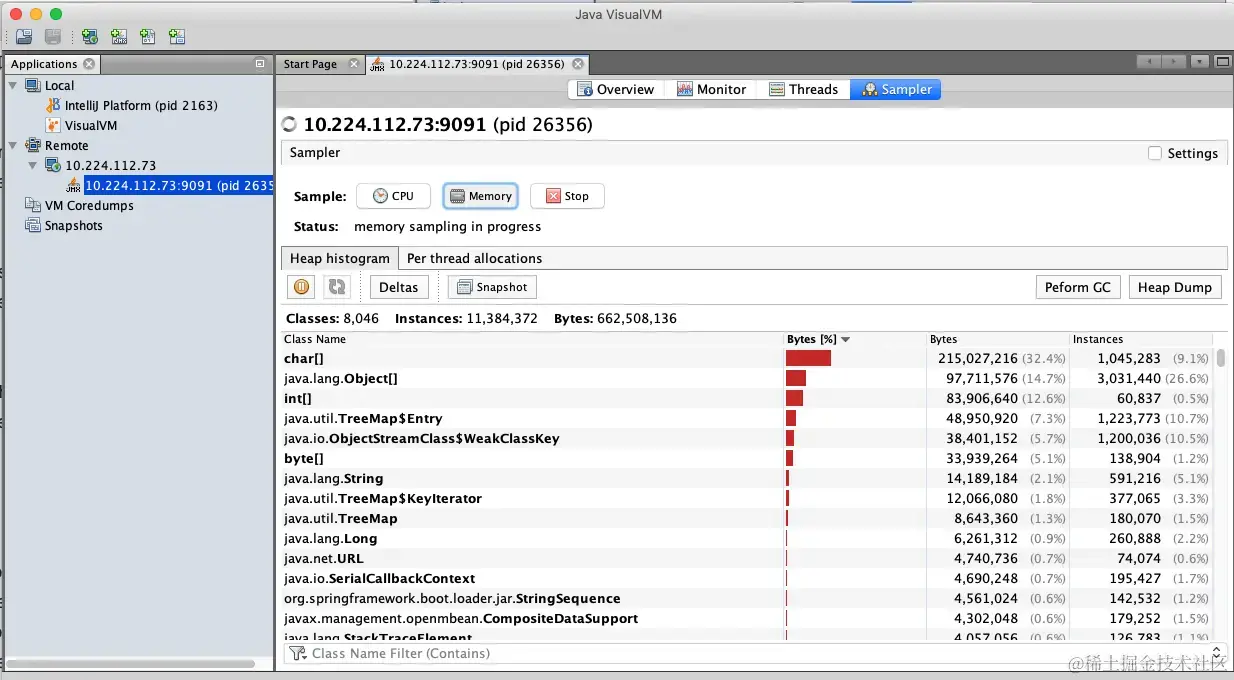Click the Applications panel's horizontal scrollbar
This screenshot has width=1234, height=680.
pyautogui.click(x=130, y=663)
